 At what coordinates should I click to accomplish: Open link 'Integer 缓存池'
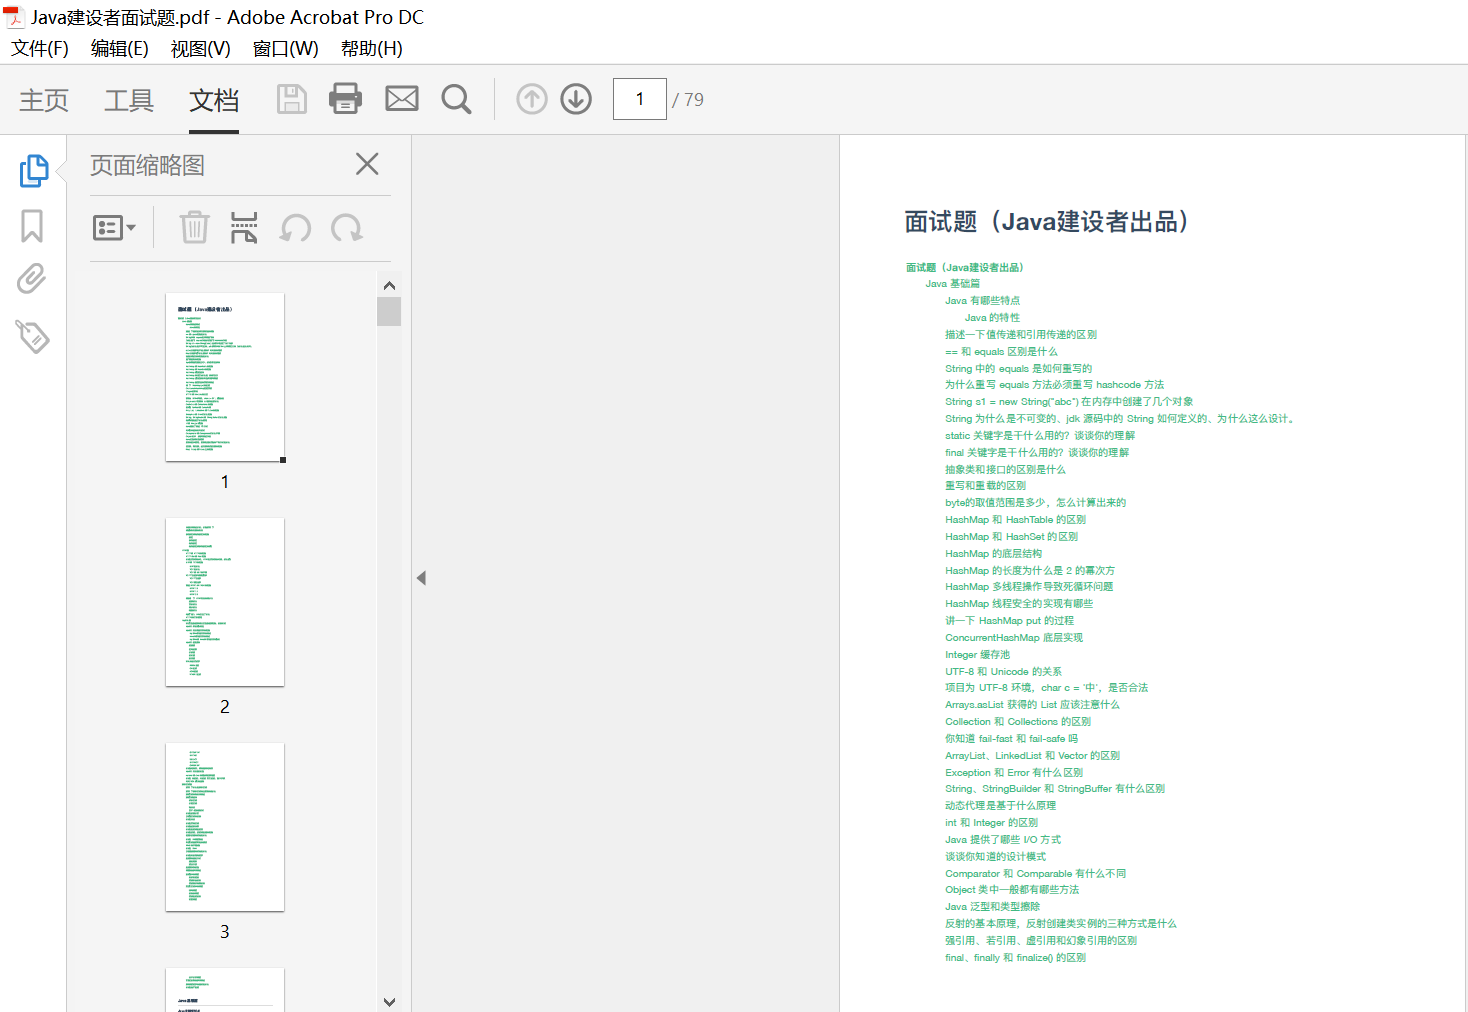pos(978,655)
